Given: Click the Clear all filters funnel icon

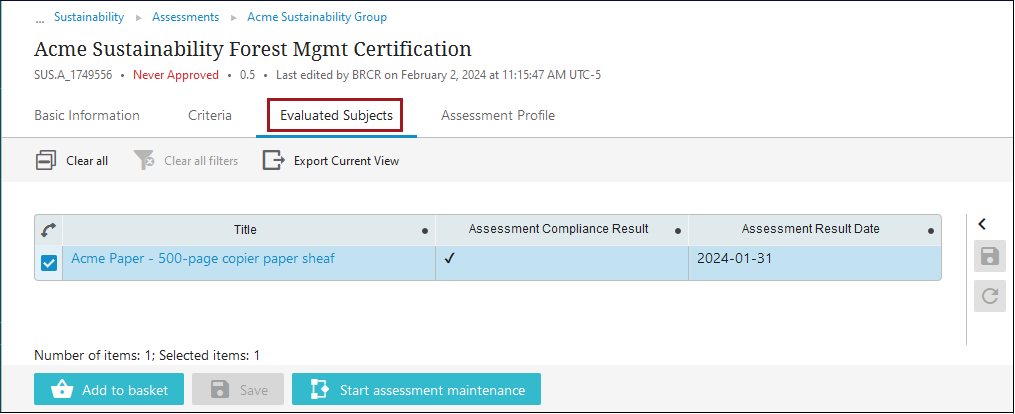Looking at the screenshot, I should (145, 160).
